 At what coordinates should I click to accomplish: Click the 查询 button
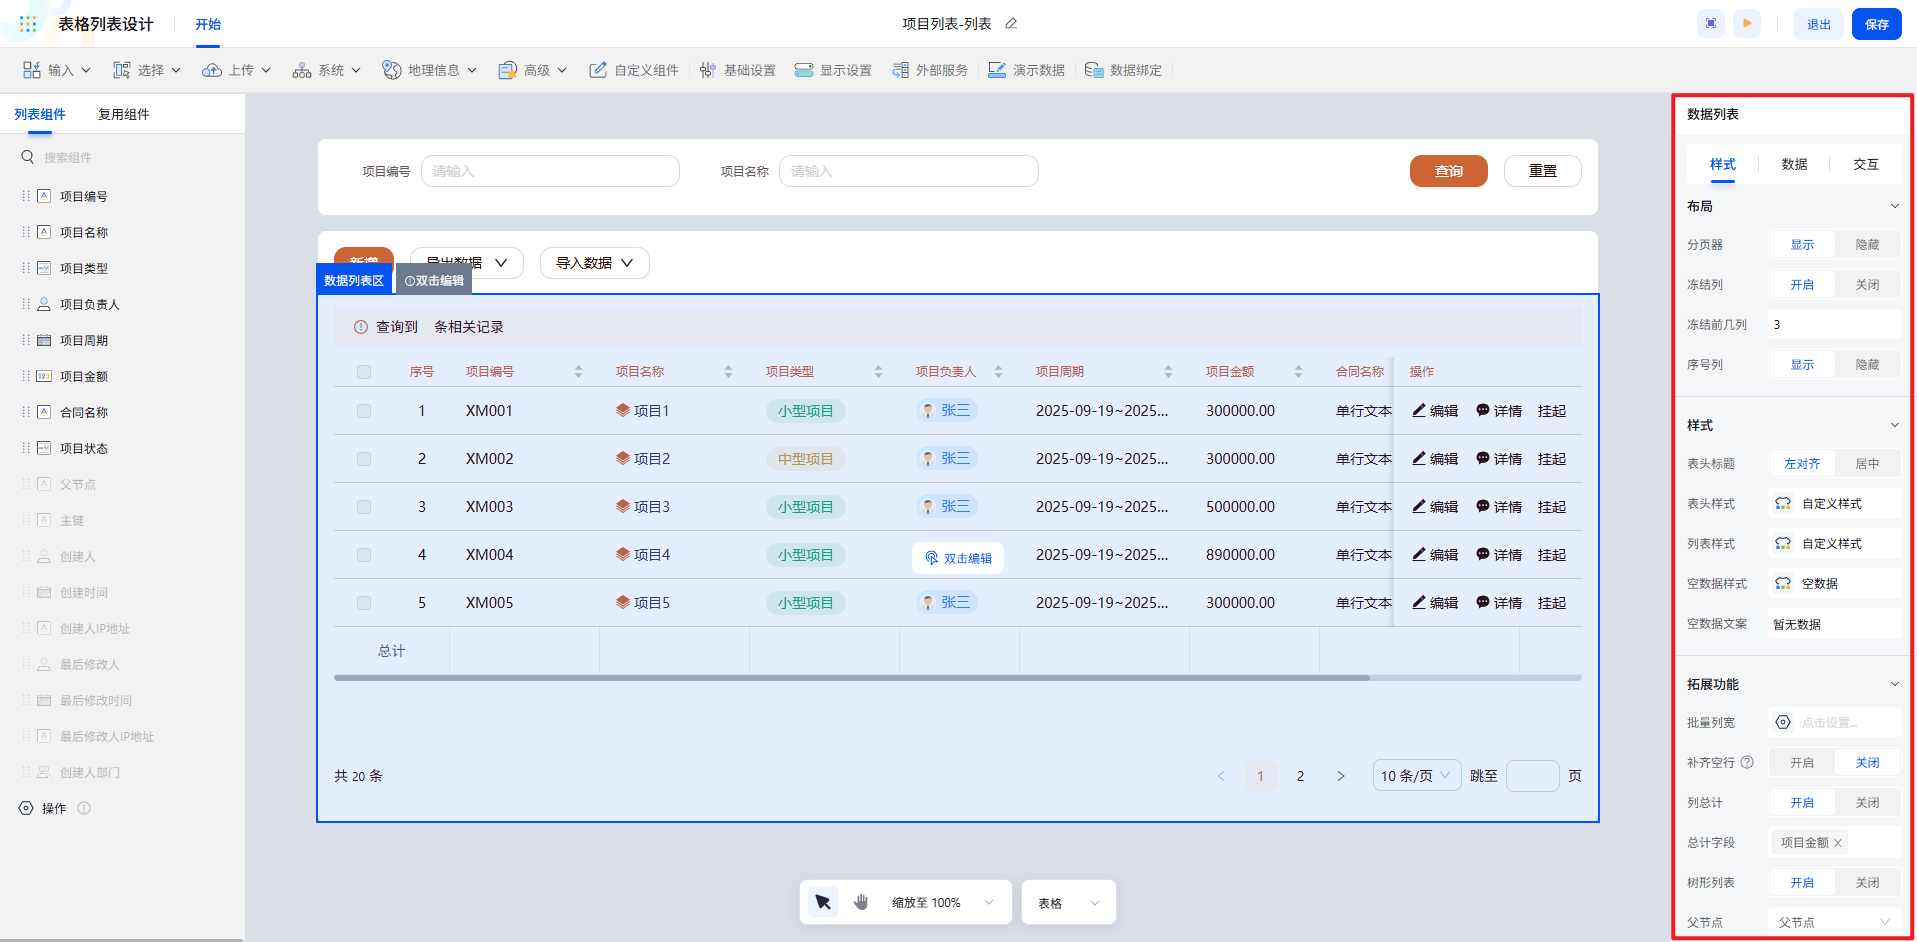click(1448, 171)
